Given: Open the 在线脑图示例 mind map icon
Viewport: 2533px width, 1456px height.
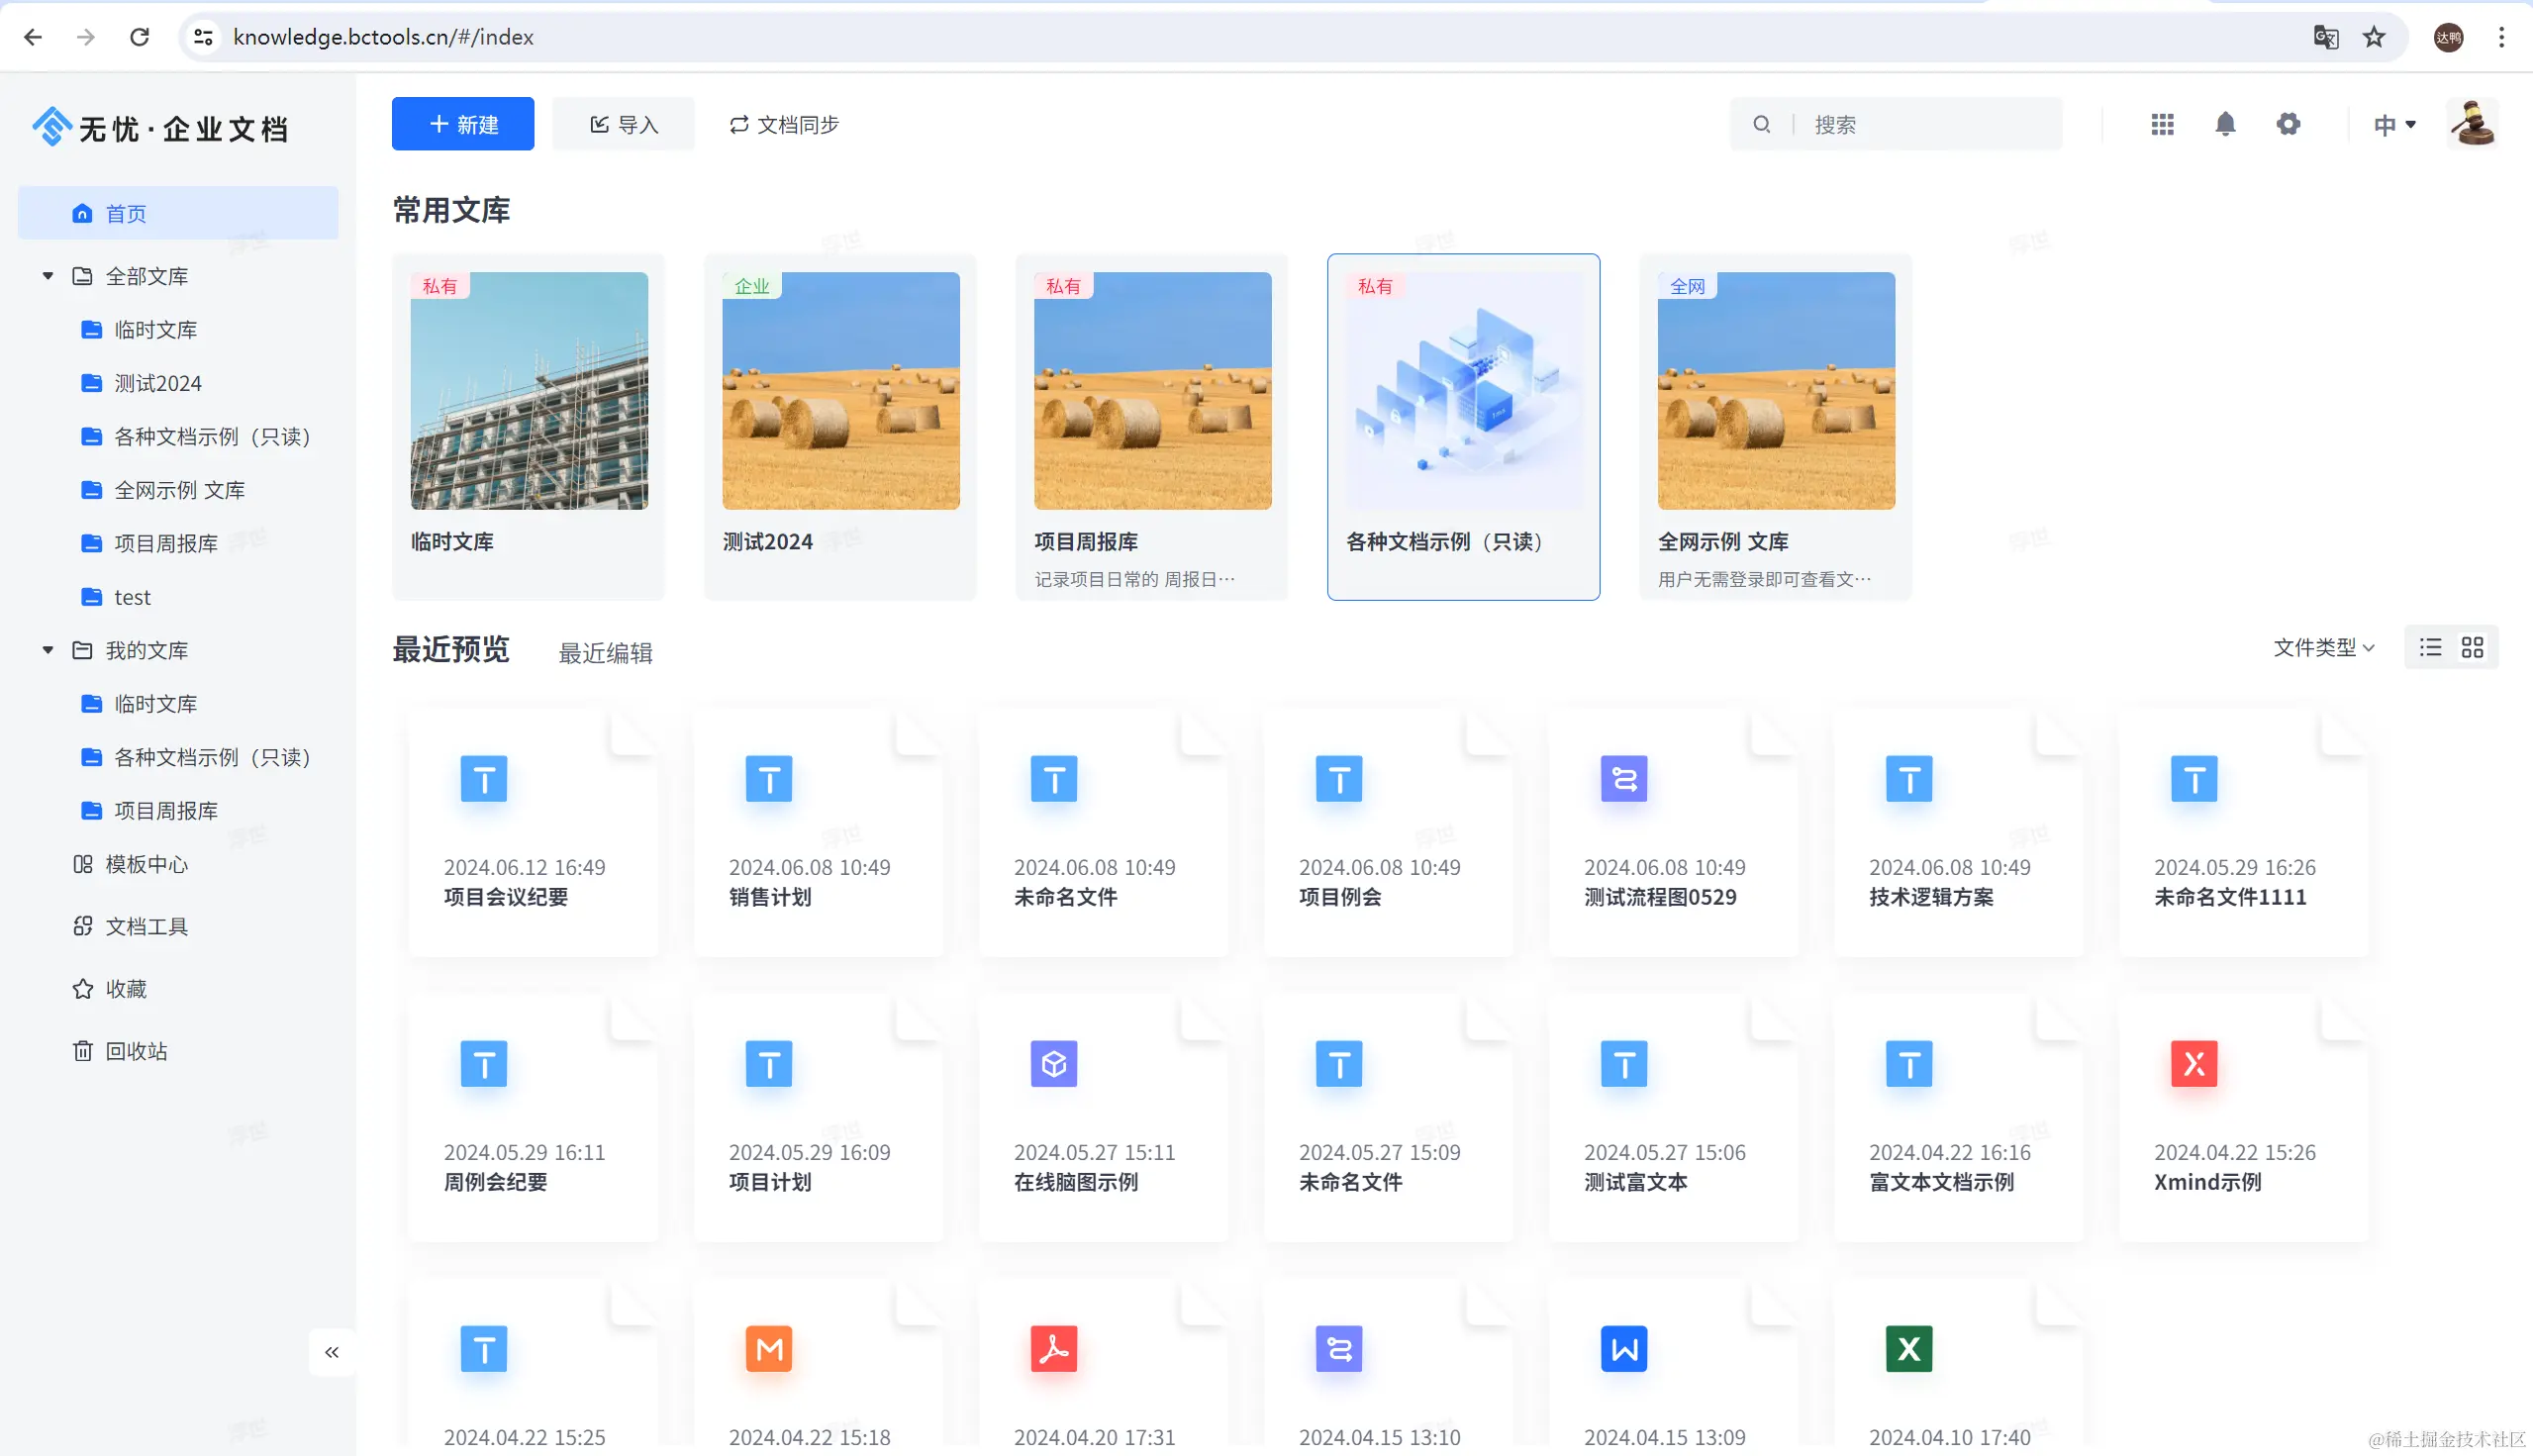Looking at the screenshot, I should pyautogui.click(x=1053, y=1063).
